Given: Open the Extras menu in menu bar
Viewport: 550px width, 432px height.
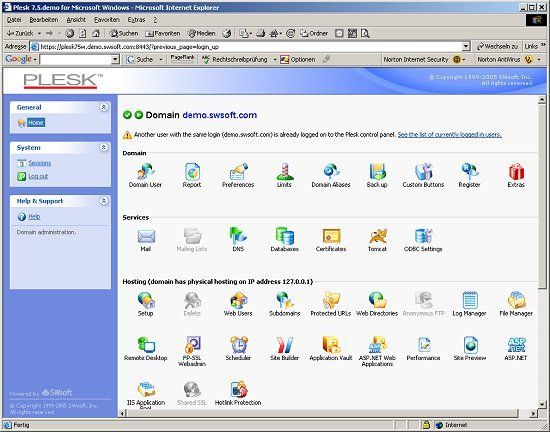Looking at the screenshot, I should [x=136, y=20].
